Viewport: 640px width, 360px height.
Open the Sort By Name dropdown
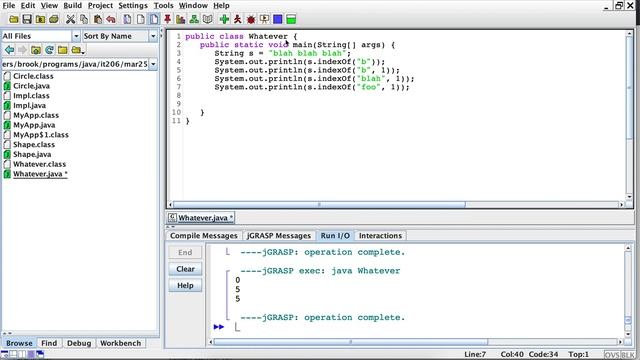(x=153, y=36)
